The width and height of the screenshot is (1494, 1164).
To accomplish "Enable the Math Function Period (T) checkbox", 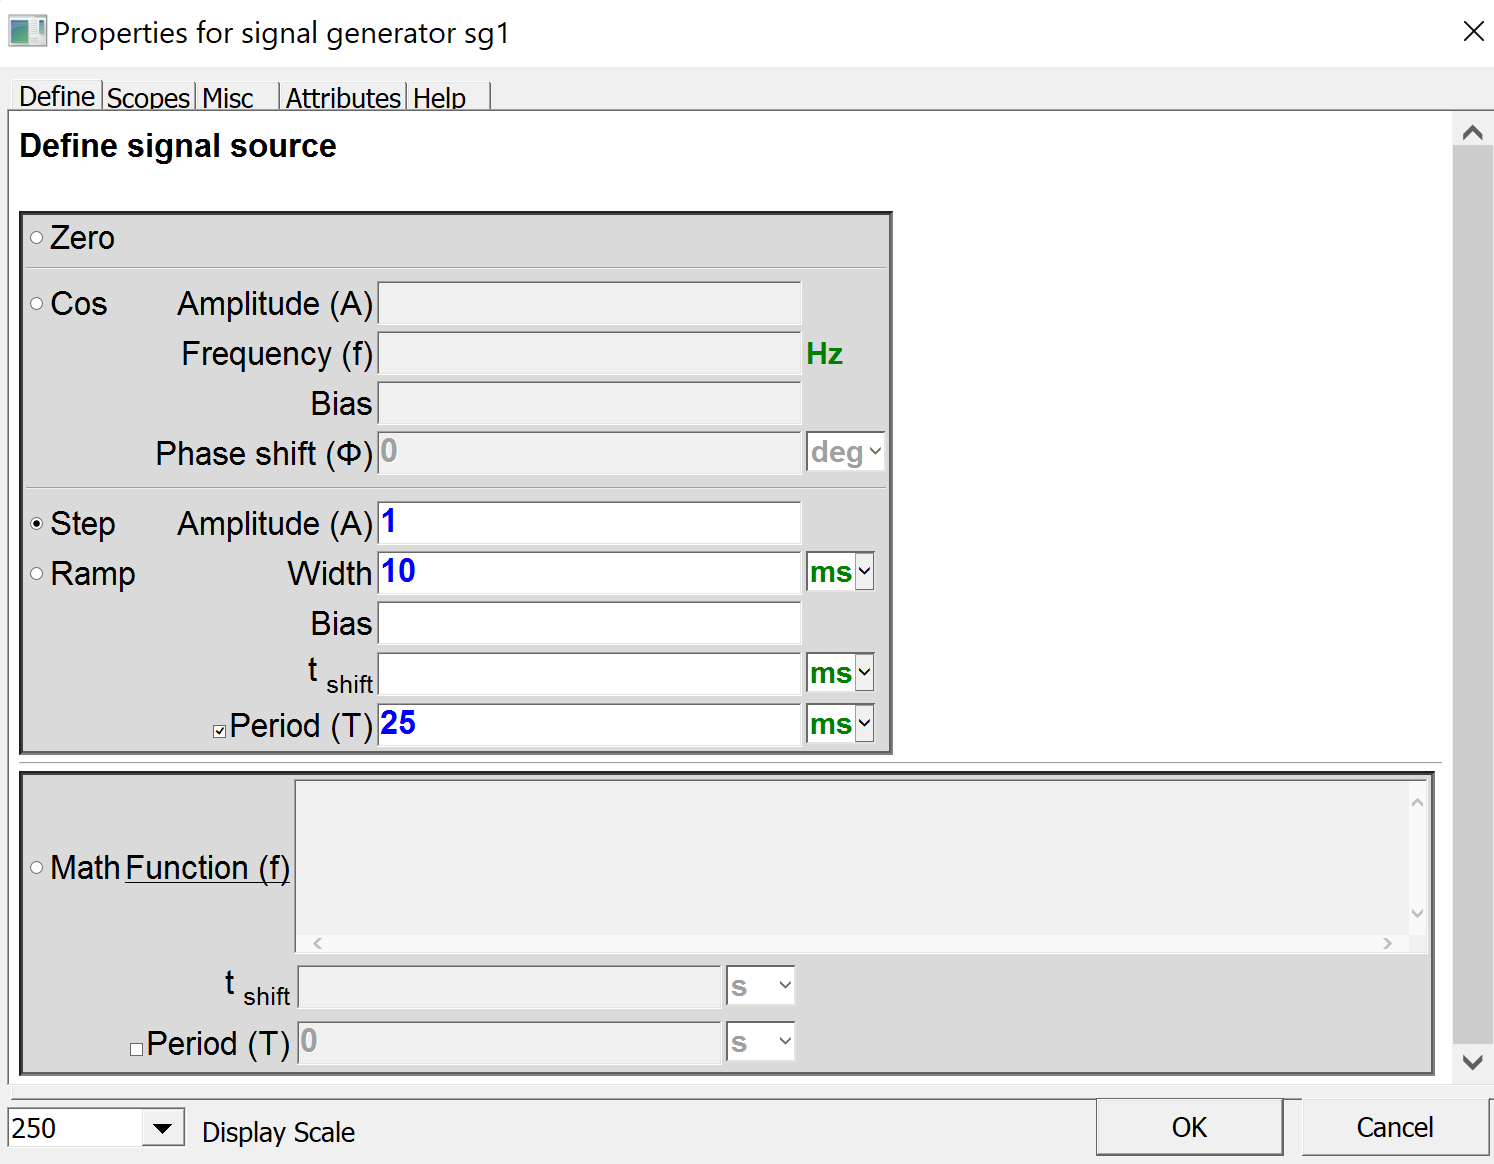I will pos(137,1049).
